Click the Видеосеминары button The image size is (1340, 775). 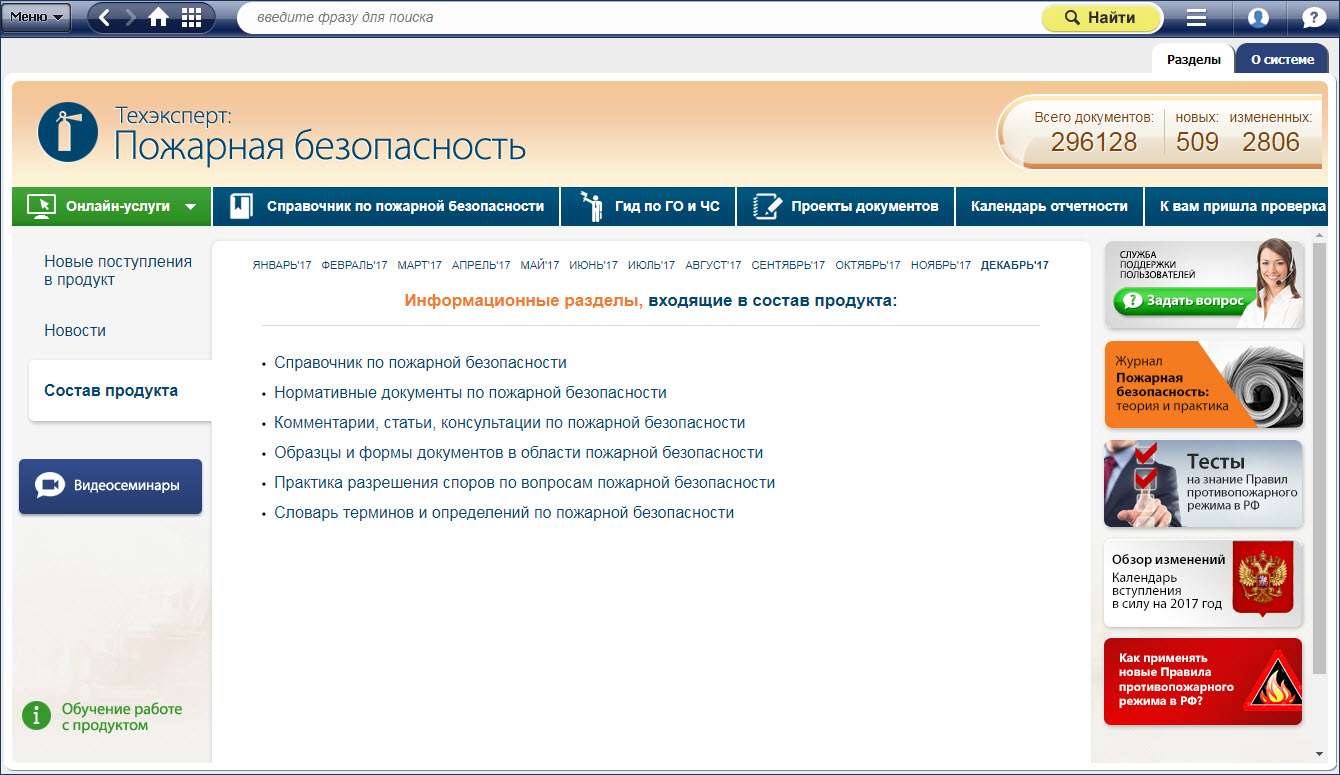pos(110,486)
